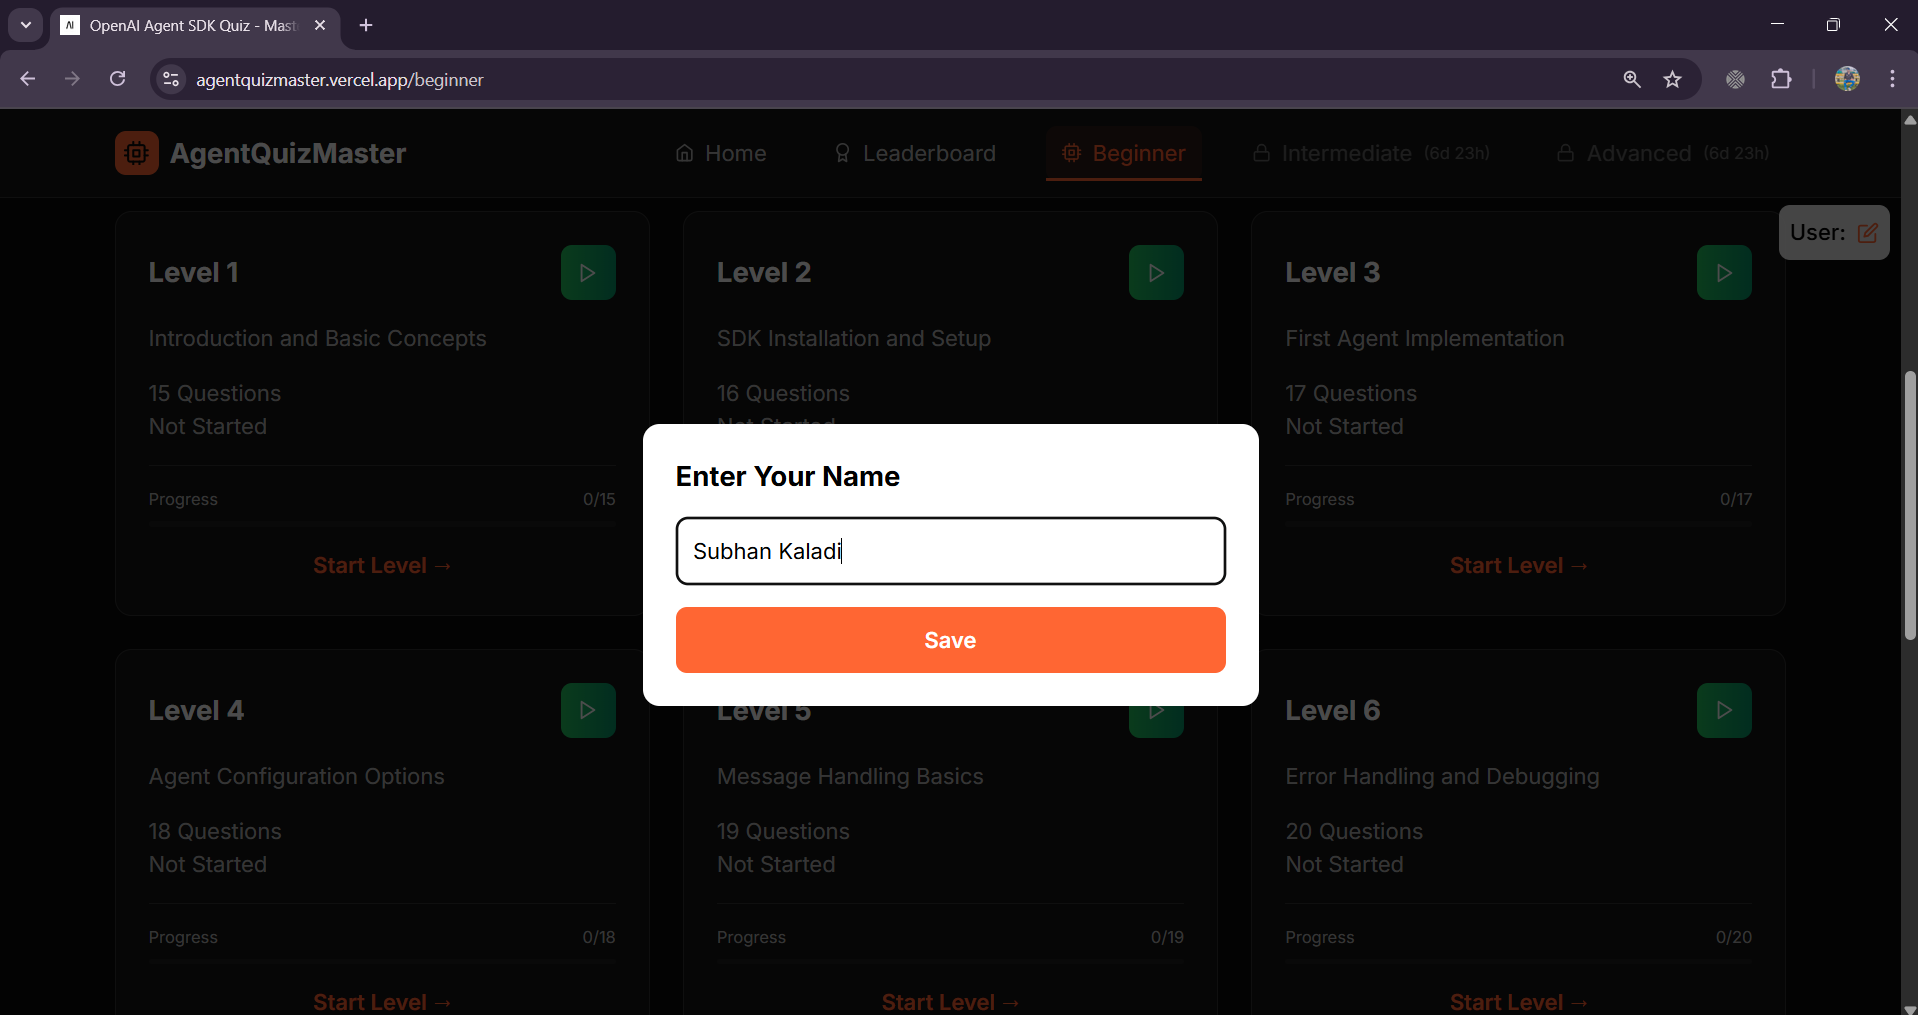The height and width of the screenshot is (1015, 1918).
Task: Click Start Level under Level 1
Action: (382, 565)
